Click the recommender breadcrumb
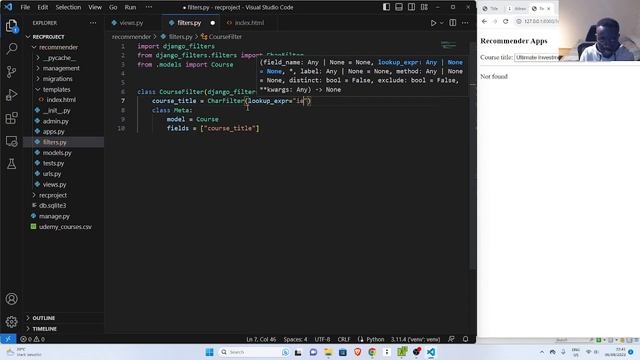Screen dimensions: 640x360 click(131, 37)
